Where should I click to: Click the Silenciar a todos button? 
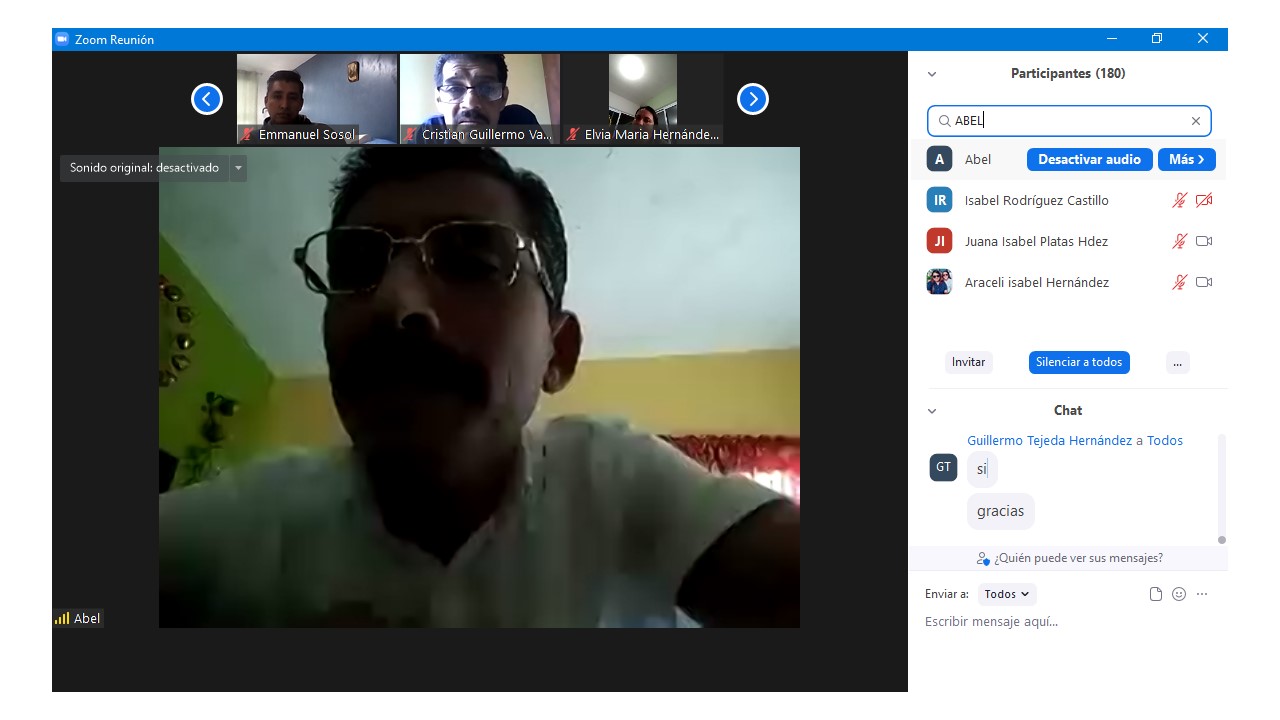pyautogui.click(x=1078, y=362)
